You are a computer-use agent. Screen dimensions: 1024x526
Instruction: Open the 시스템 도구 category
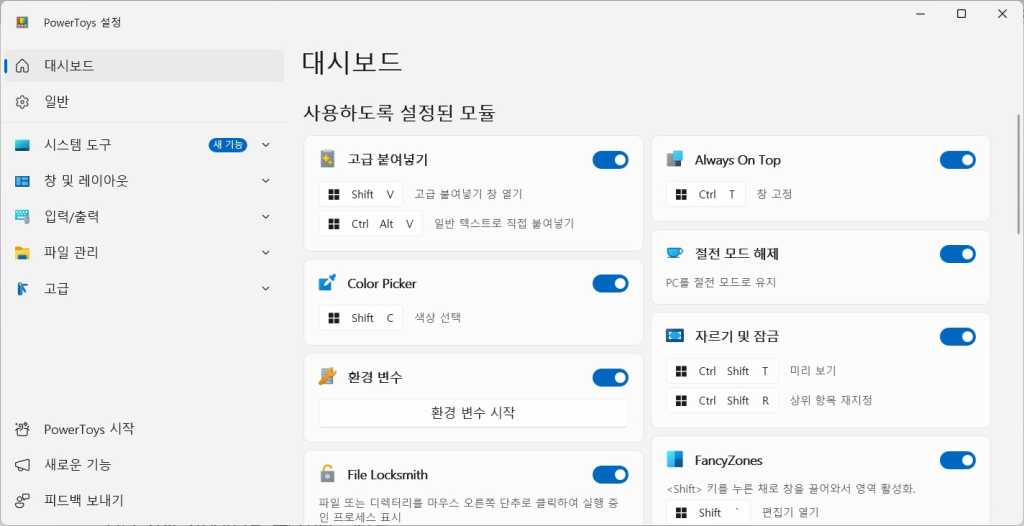pos(144,145)
